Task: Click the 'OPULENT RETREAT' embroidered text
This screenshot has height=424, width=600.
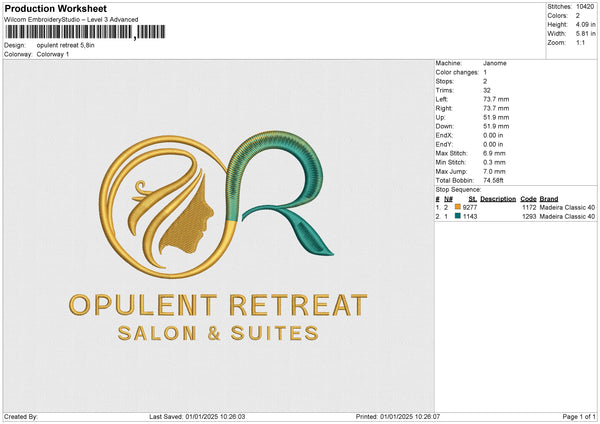Action: pos(218,305)
